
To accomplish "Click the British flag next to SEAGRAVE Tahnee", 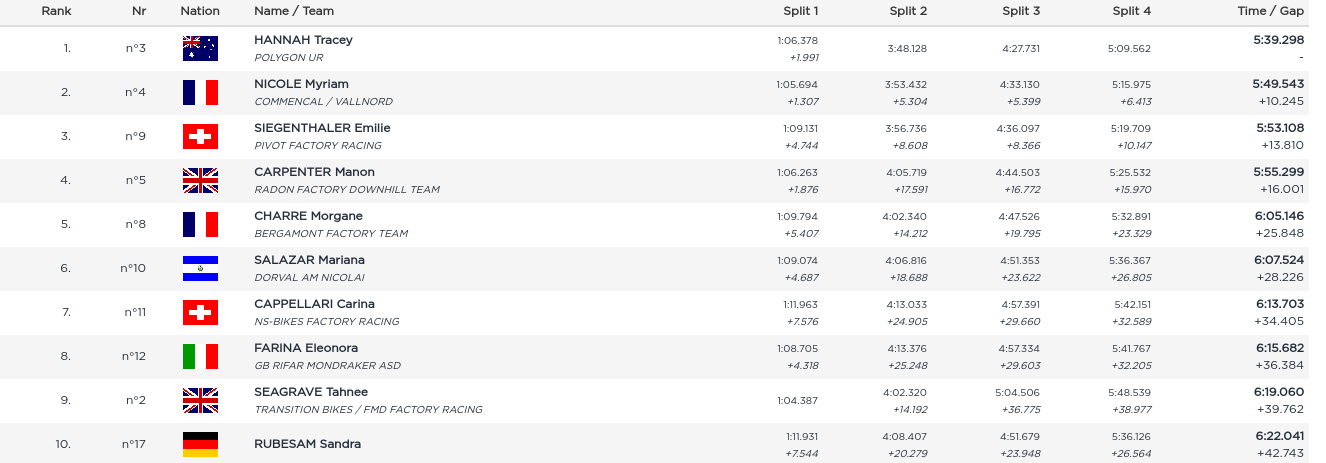I will 200,400.
